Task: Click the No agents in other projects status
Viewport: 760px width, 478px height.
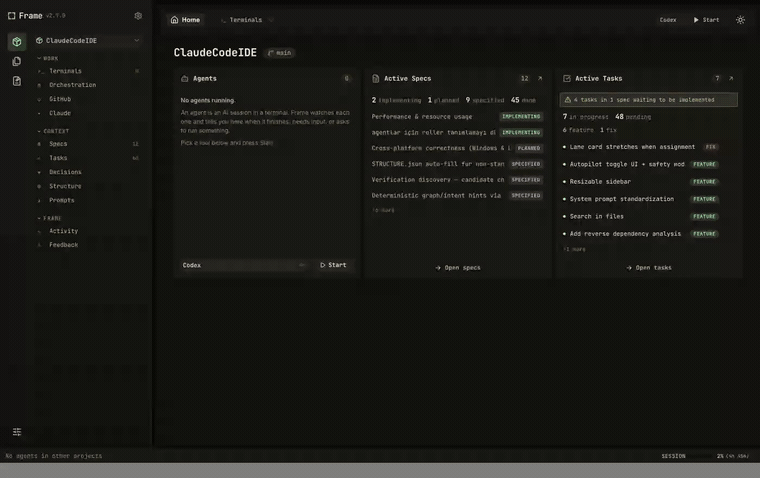Action: pyautogui.click(x=54, y=456)
